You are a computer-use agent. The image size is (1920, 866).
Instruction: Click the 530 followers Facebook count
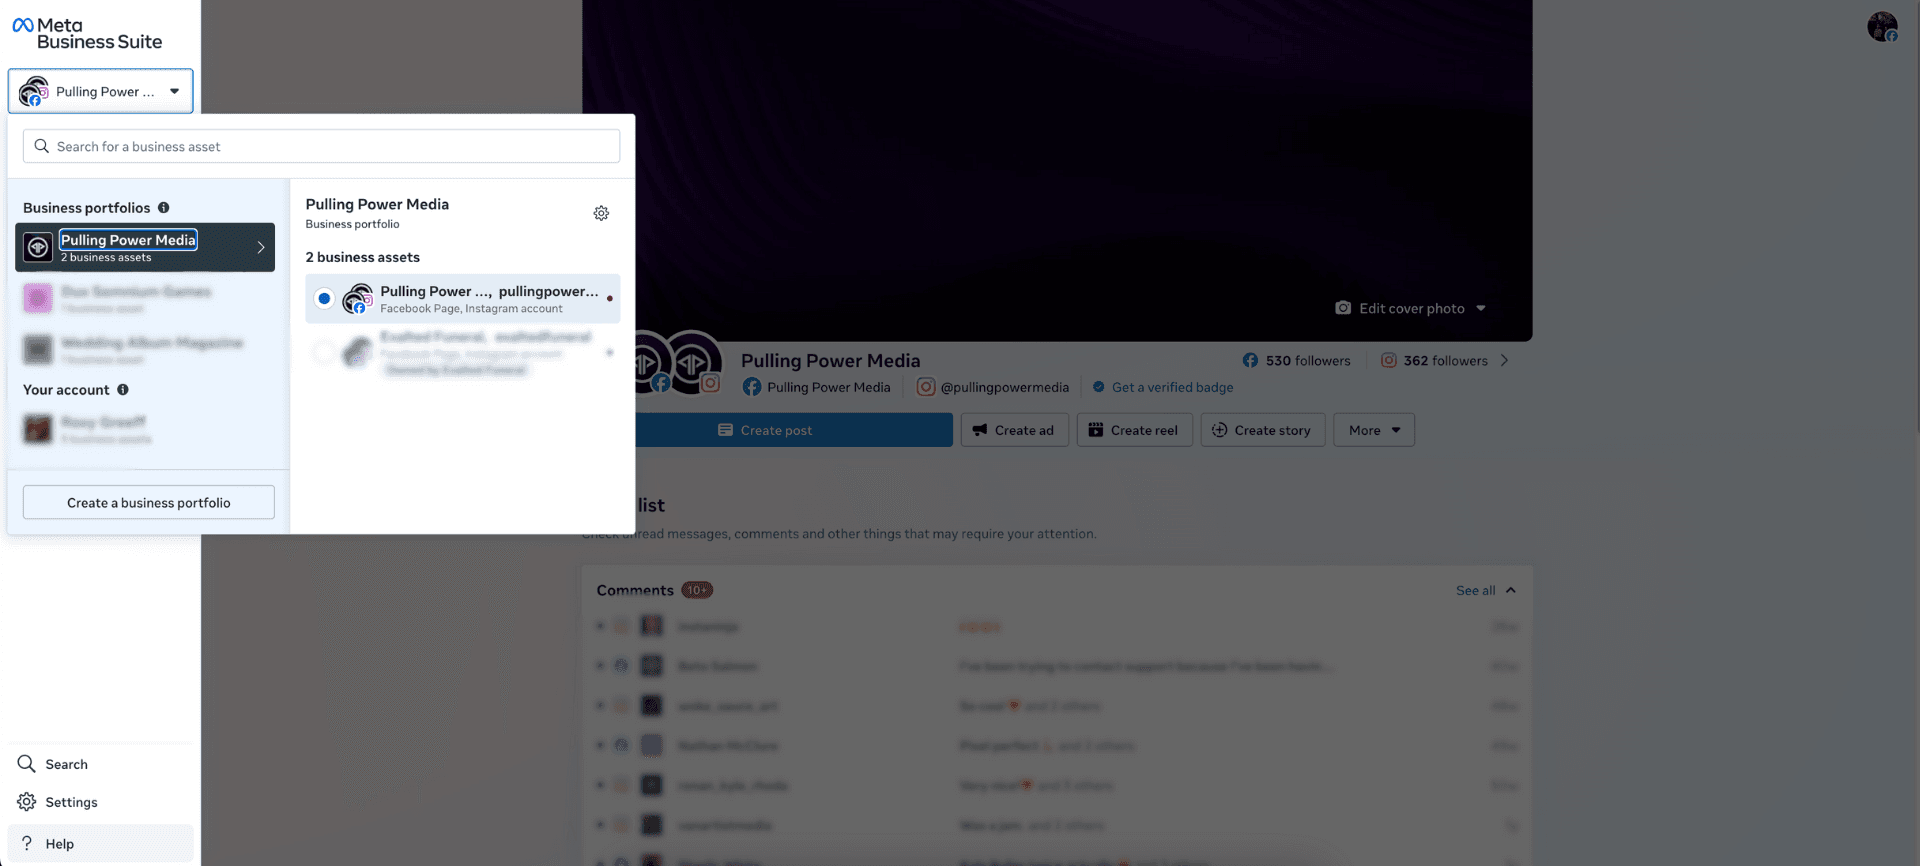click(1296, 361)
